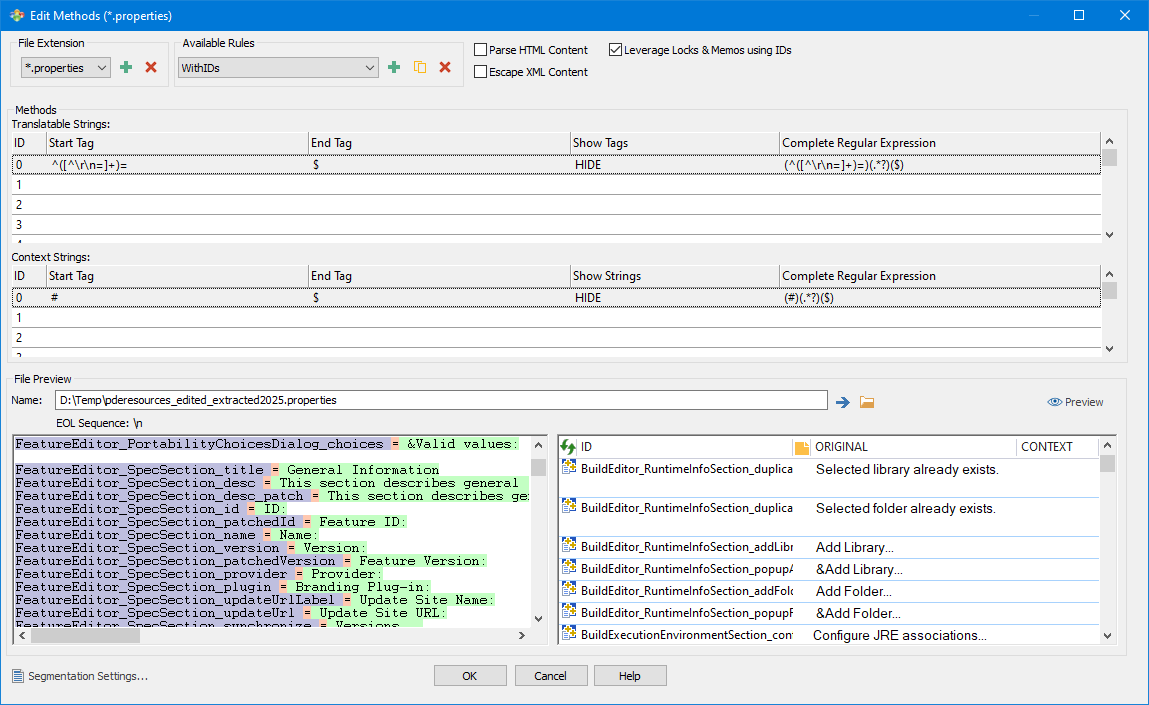Enable Escape XML Content checkbox

click(481, 72)
